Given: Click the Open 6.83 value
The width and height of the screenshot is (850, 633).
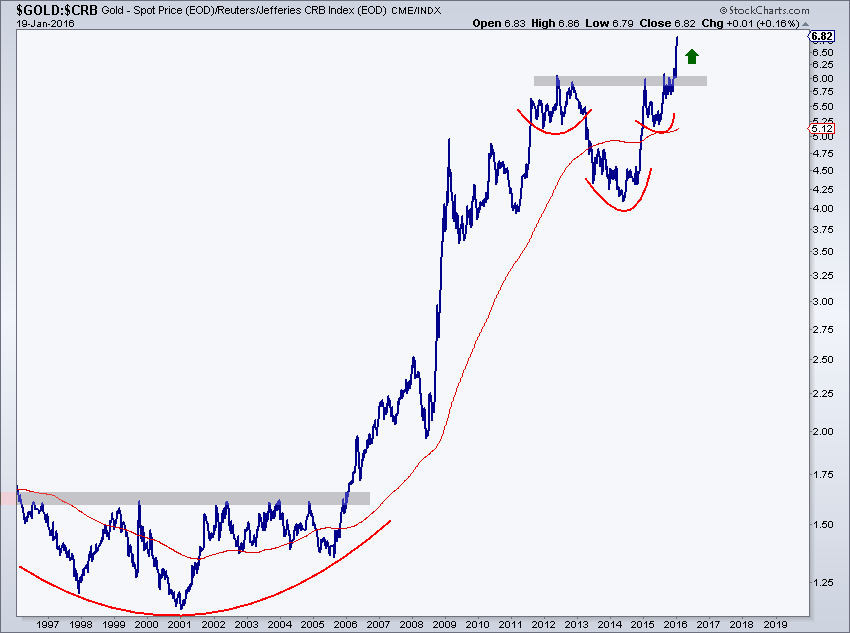Looking at the screenshot, I should point(499,23).
